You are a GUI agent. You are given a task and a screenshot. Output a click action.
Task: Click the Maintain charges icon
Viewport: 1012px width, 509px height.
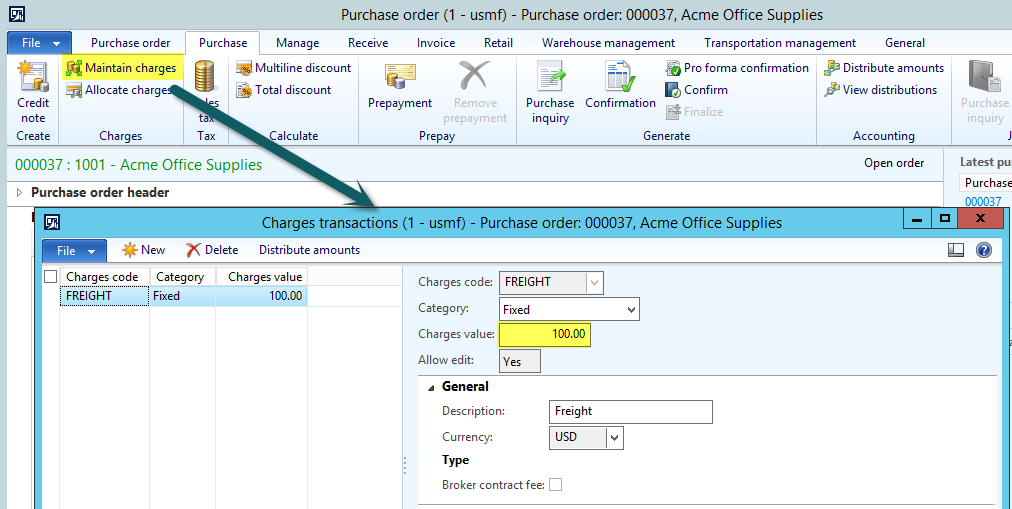(74, 68)
